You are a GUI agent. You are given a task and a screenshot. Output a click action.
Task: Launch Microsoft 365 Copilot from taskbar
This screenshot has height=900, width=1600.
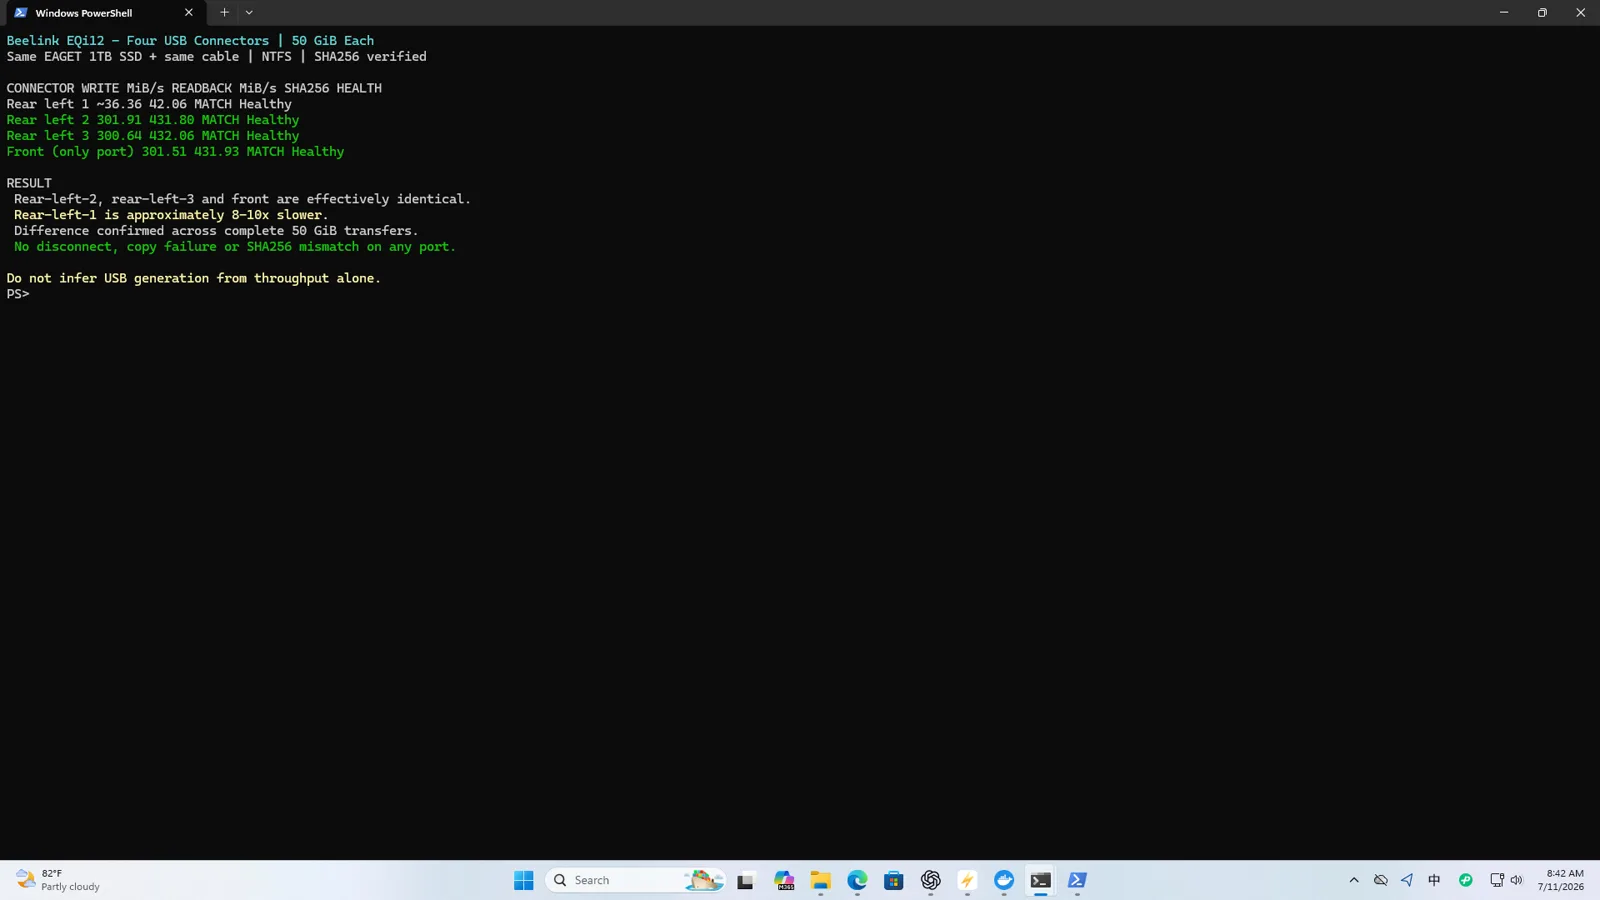[784, 880]
